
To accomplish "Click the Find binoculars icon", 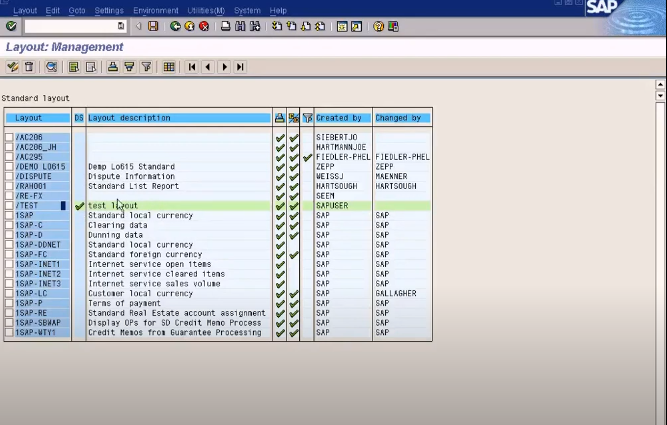I will click(240, 26).
